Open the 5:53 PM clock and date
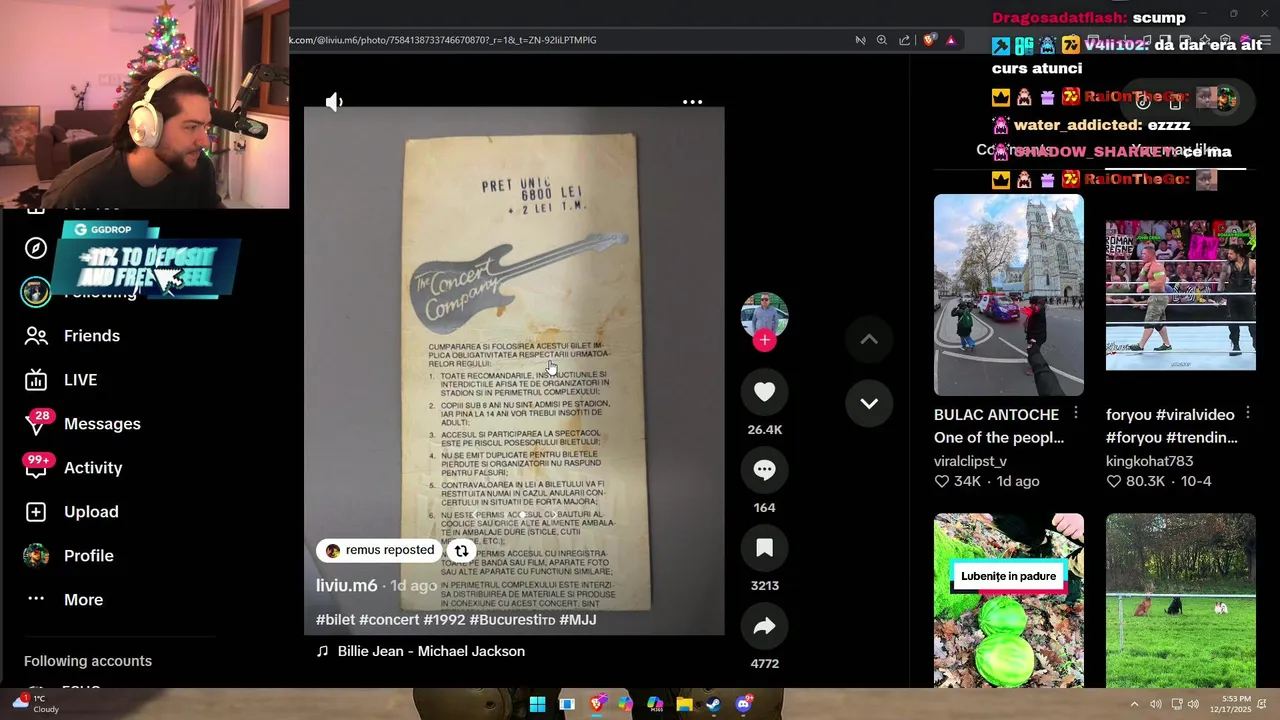Image resolution: width=1280 pixels, height=720 pixels. click(x=1229, y=704)
